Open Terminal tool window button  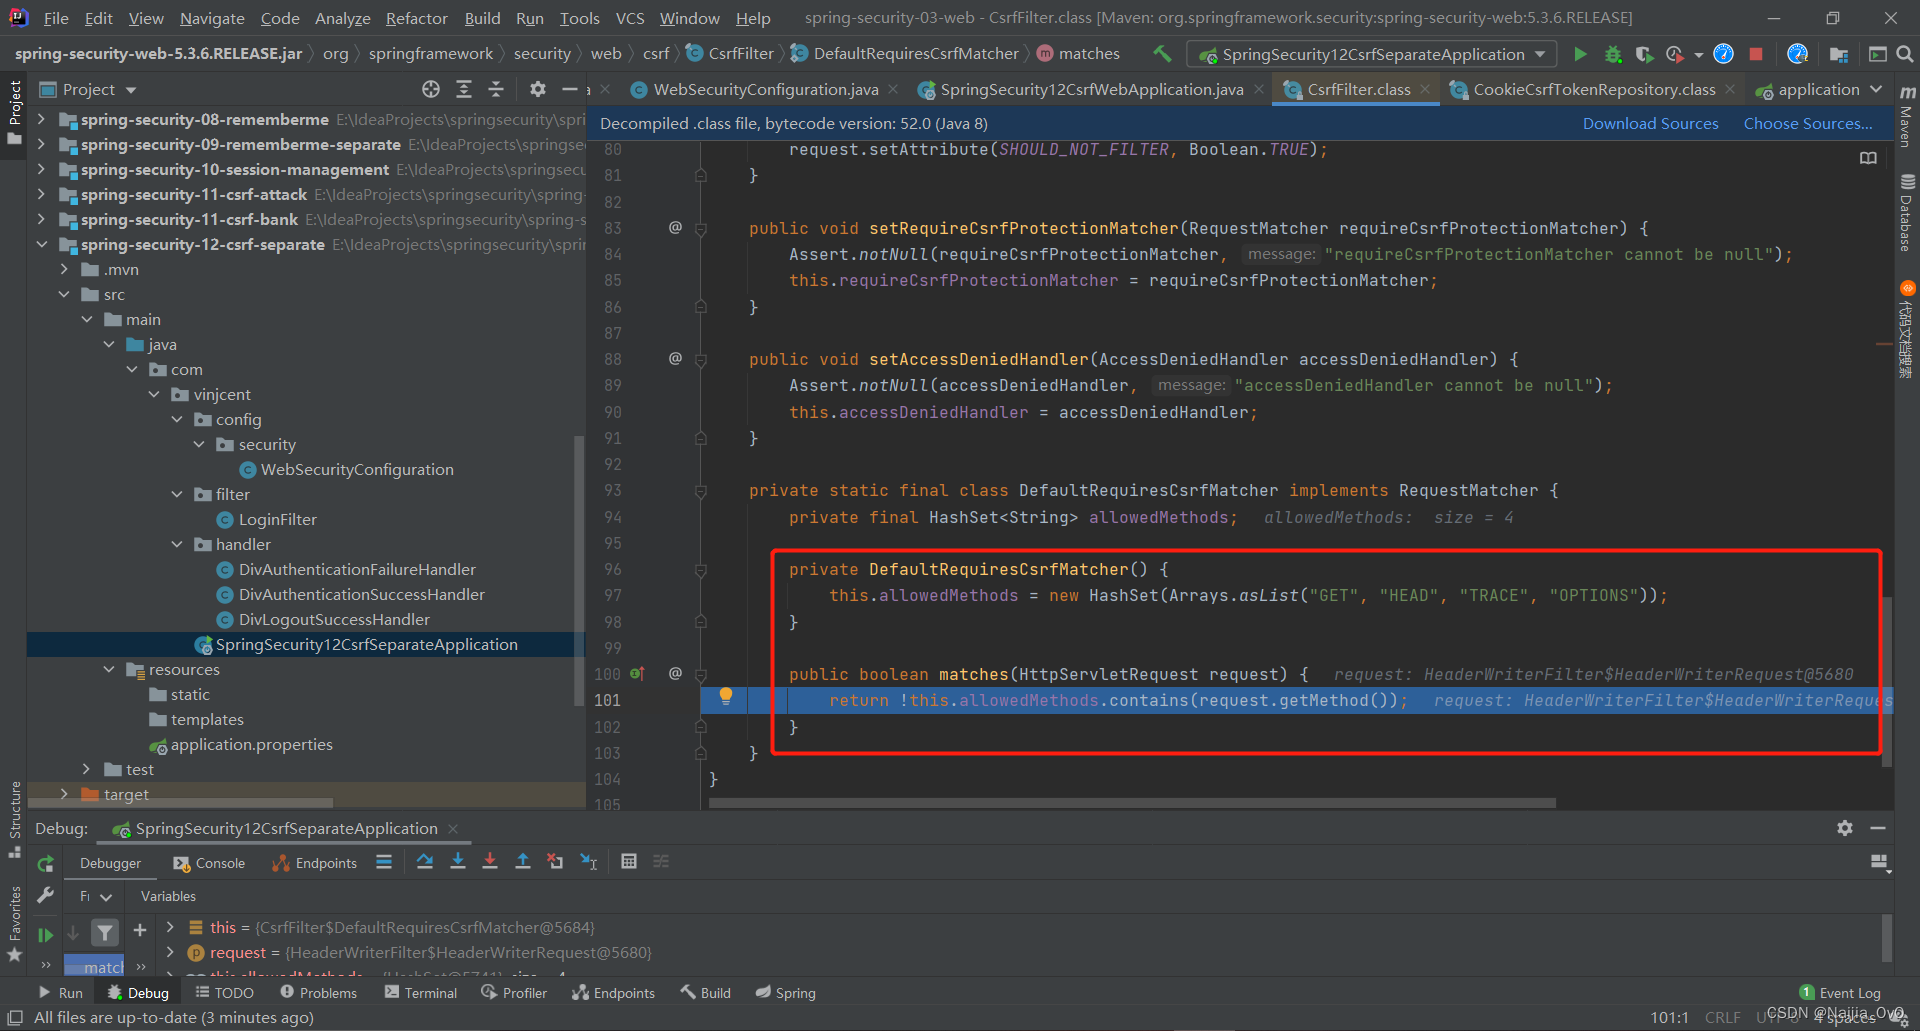coord(420,993)
